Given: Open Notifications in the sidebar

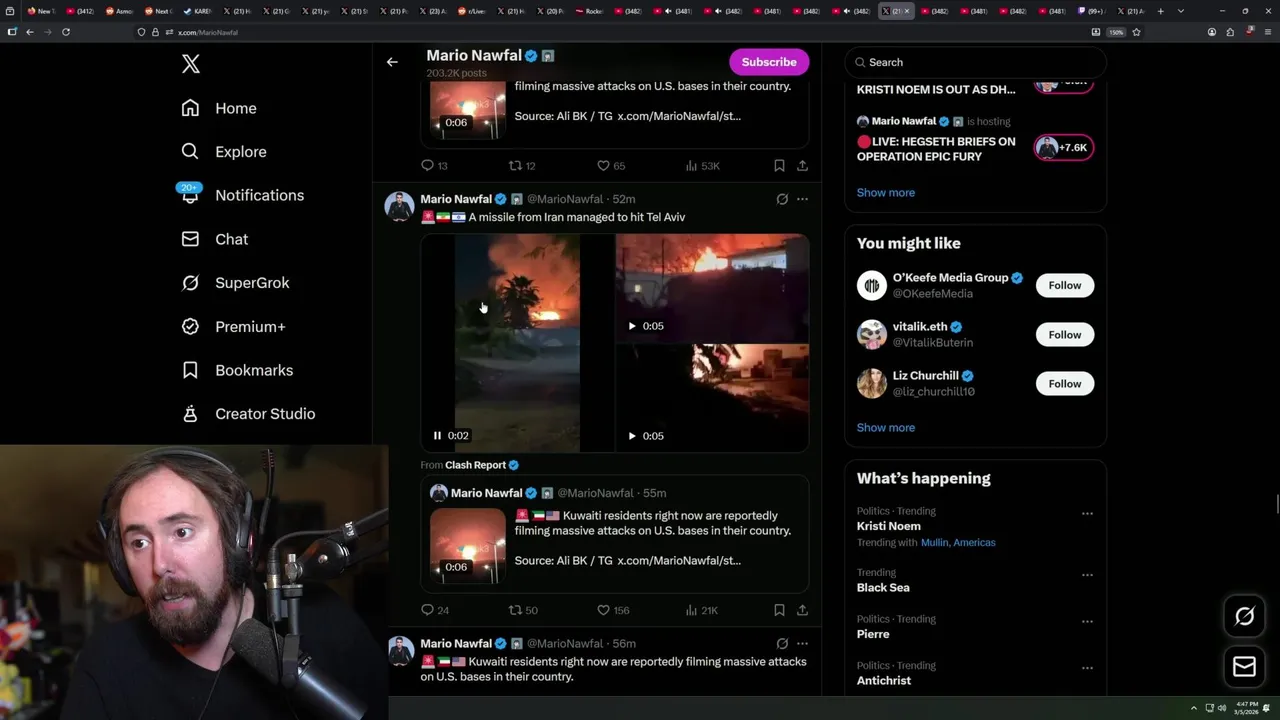Looking at the screenshot, I should pos(242,195).
